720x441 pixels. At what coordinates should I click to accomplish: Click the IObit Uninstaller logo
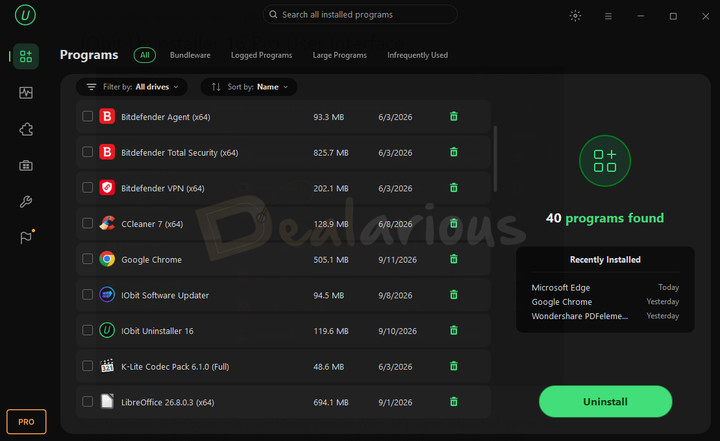point(25,15)
